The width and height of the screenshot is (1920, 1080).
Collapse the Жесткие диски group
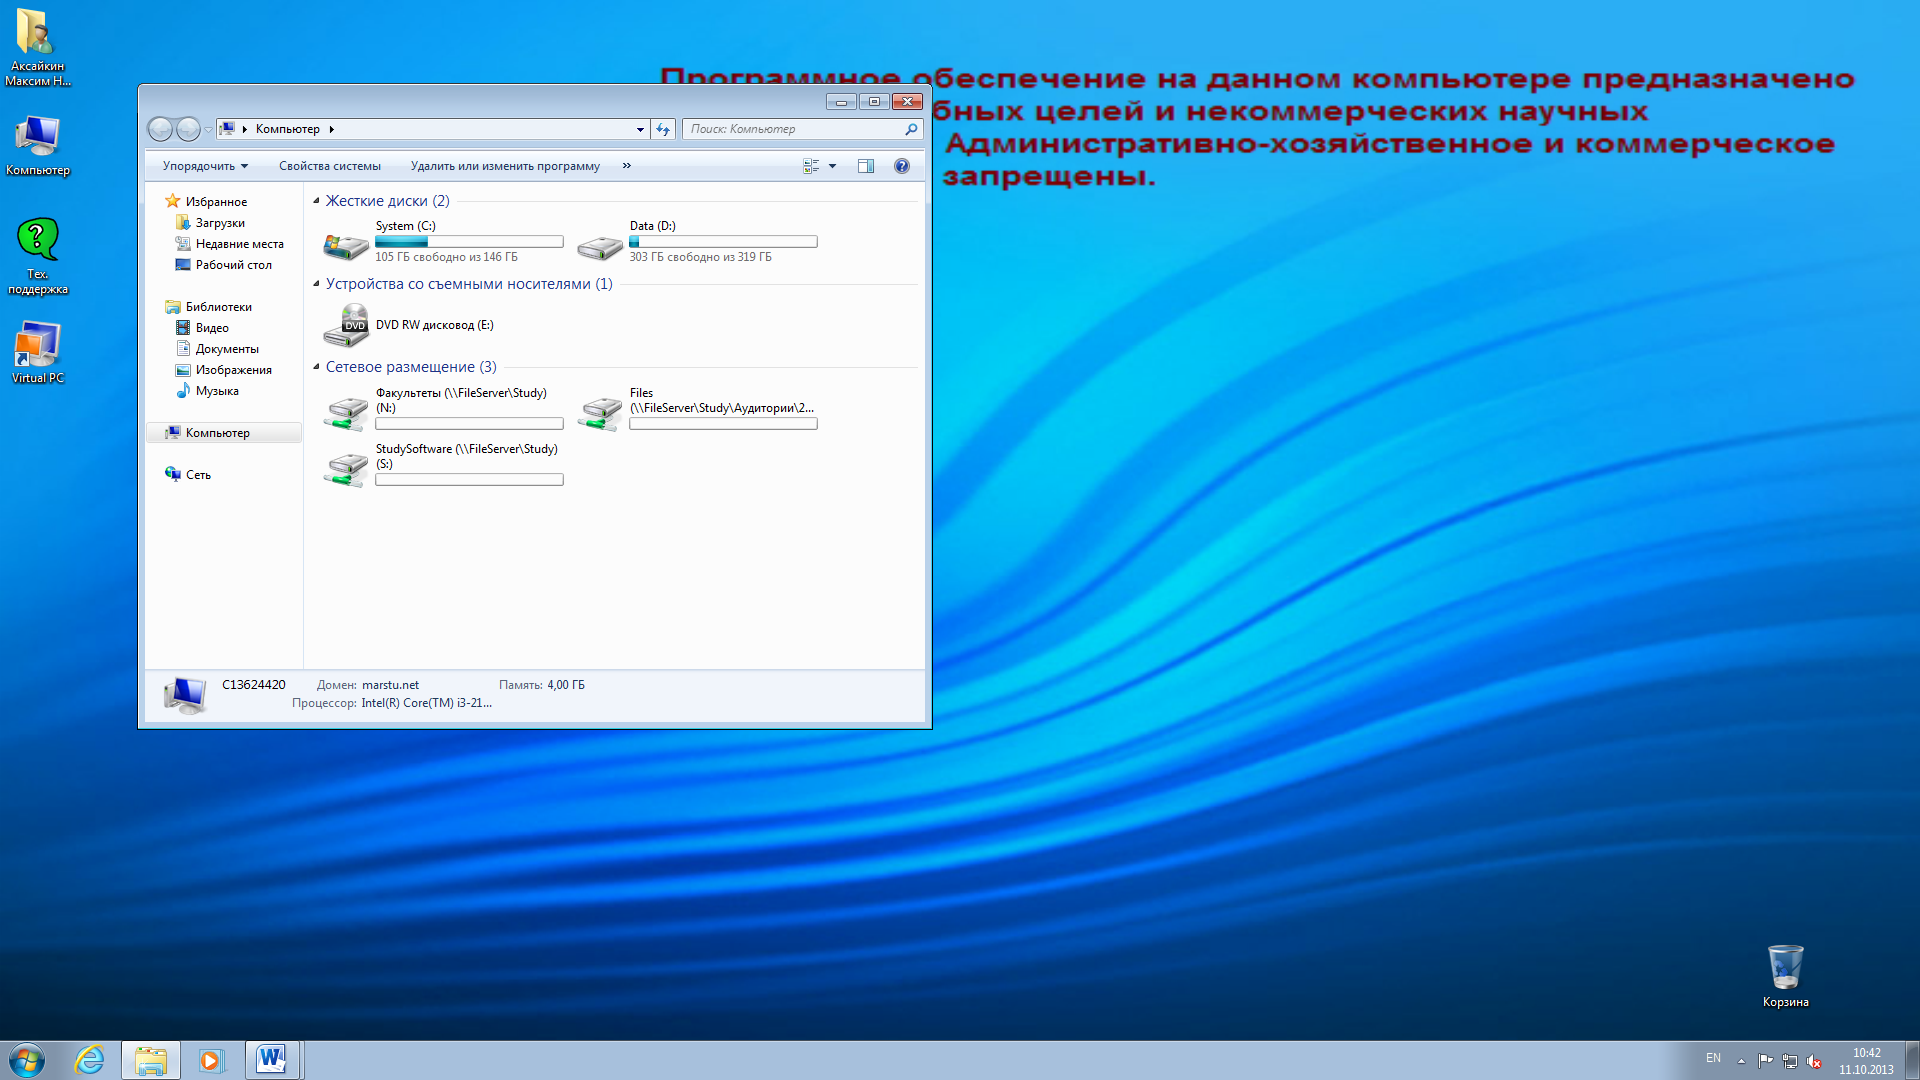tap(316, 201)
